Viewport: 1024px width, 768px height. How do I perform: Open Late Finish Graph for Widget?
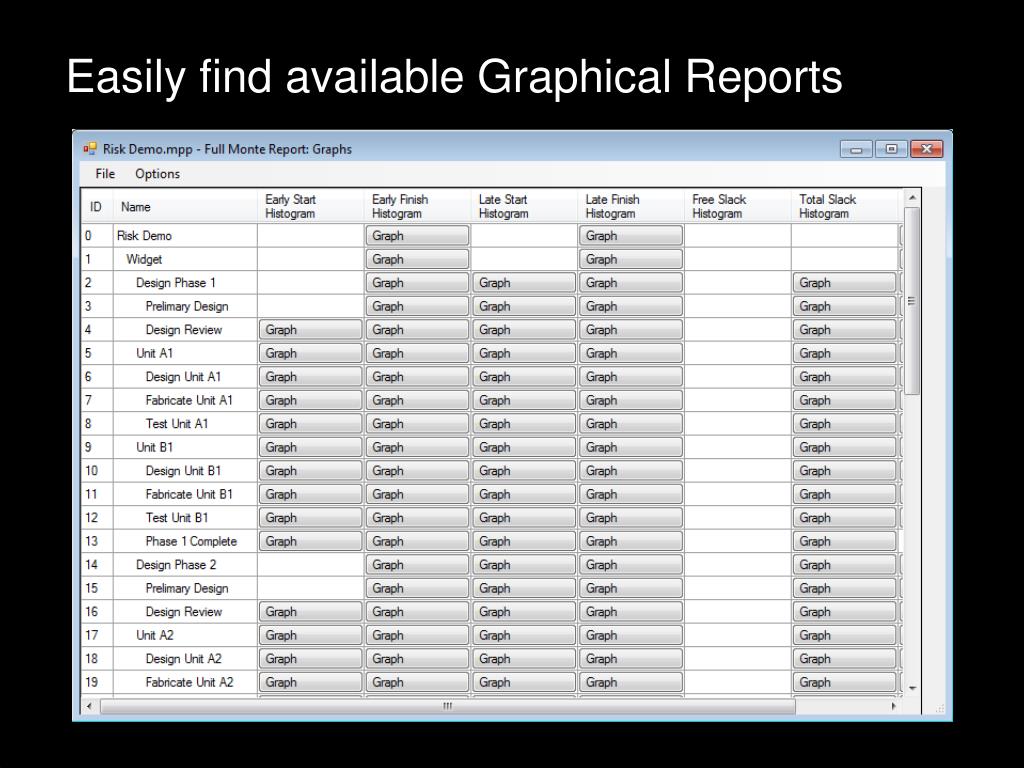pyautogui.click(x=630, y=259)
